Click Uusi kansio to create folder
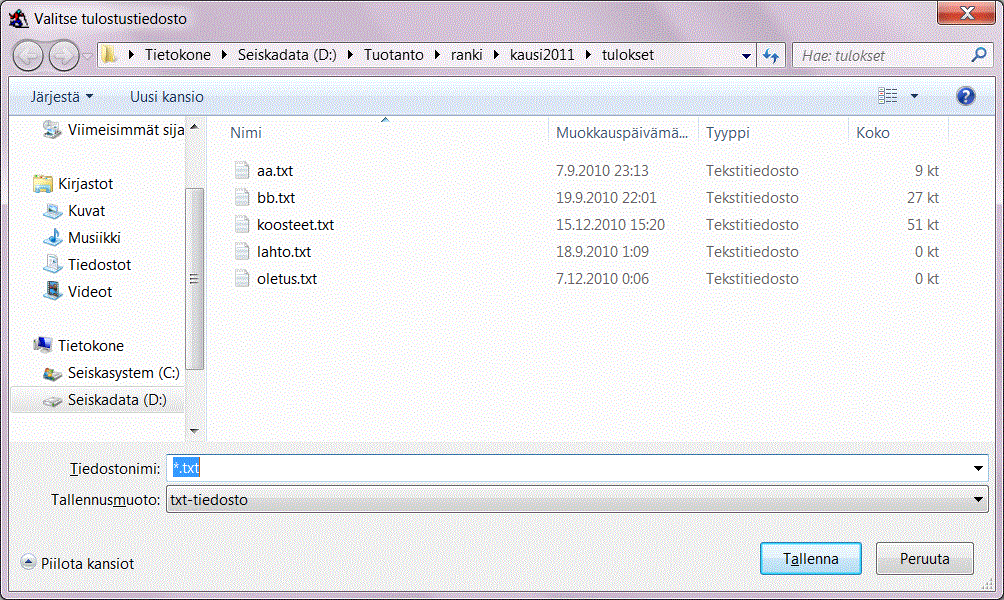1004x600 pixels. click(167, 97)
